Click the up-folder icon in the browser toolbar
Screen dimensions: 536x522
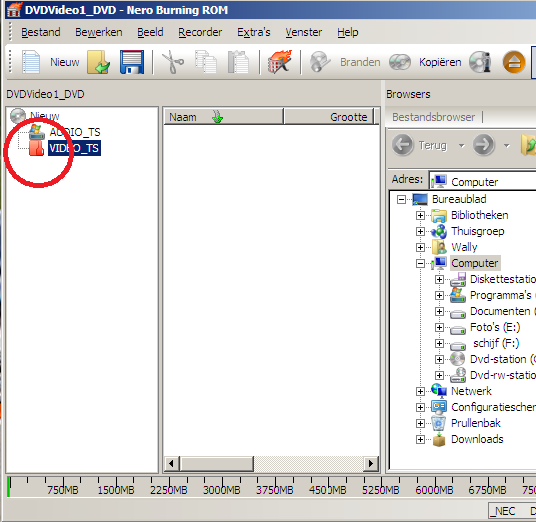[x=528, y=145]
